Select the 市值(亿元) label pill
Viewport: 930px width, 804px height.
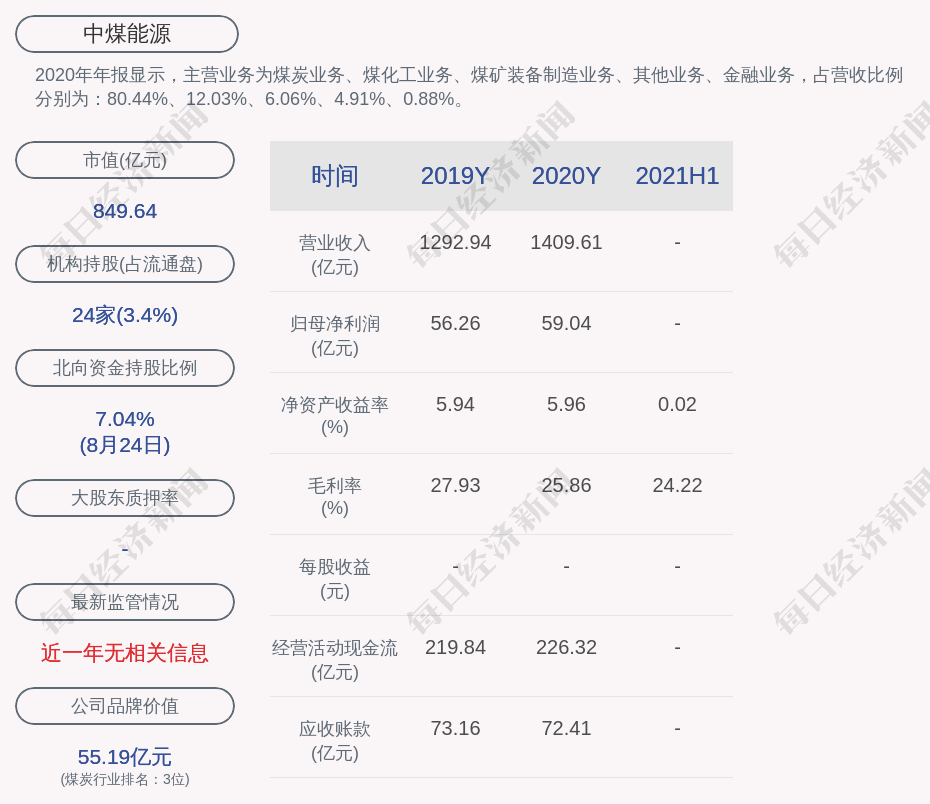[125, 160]
